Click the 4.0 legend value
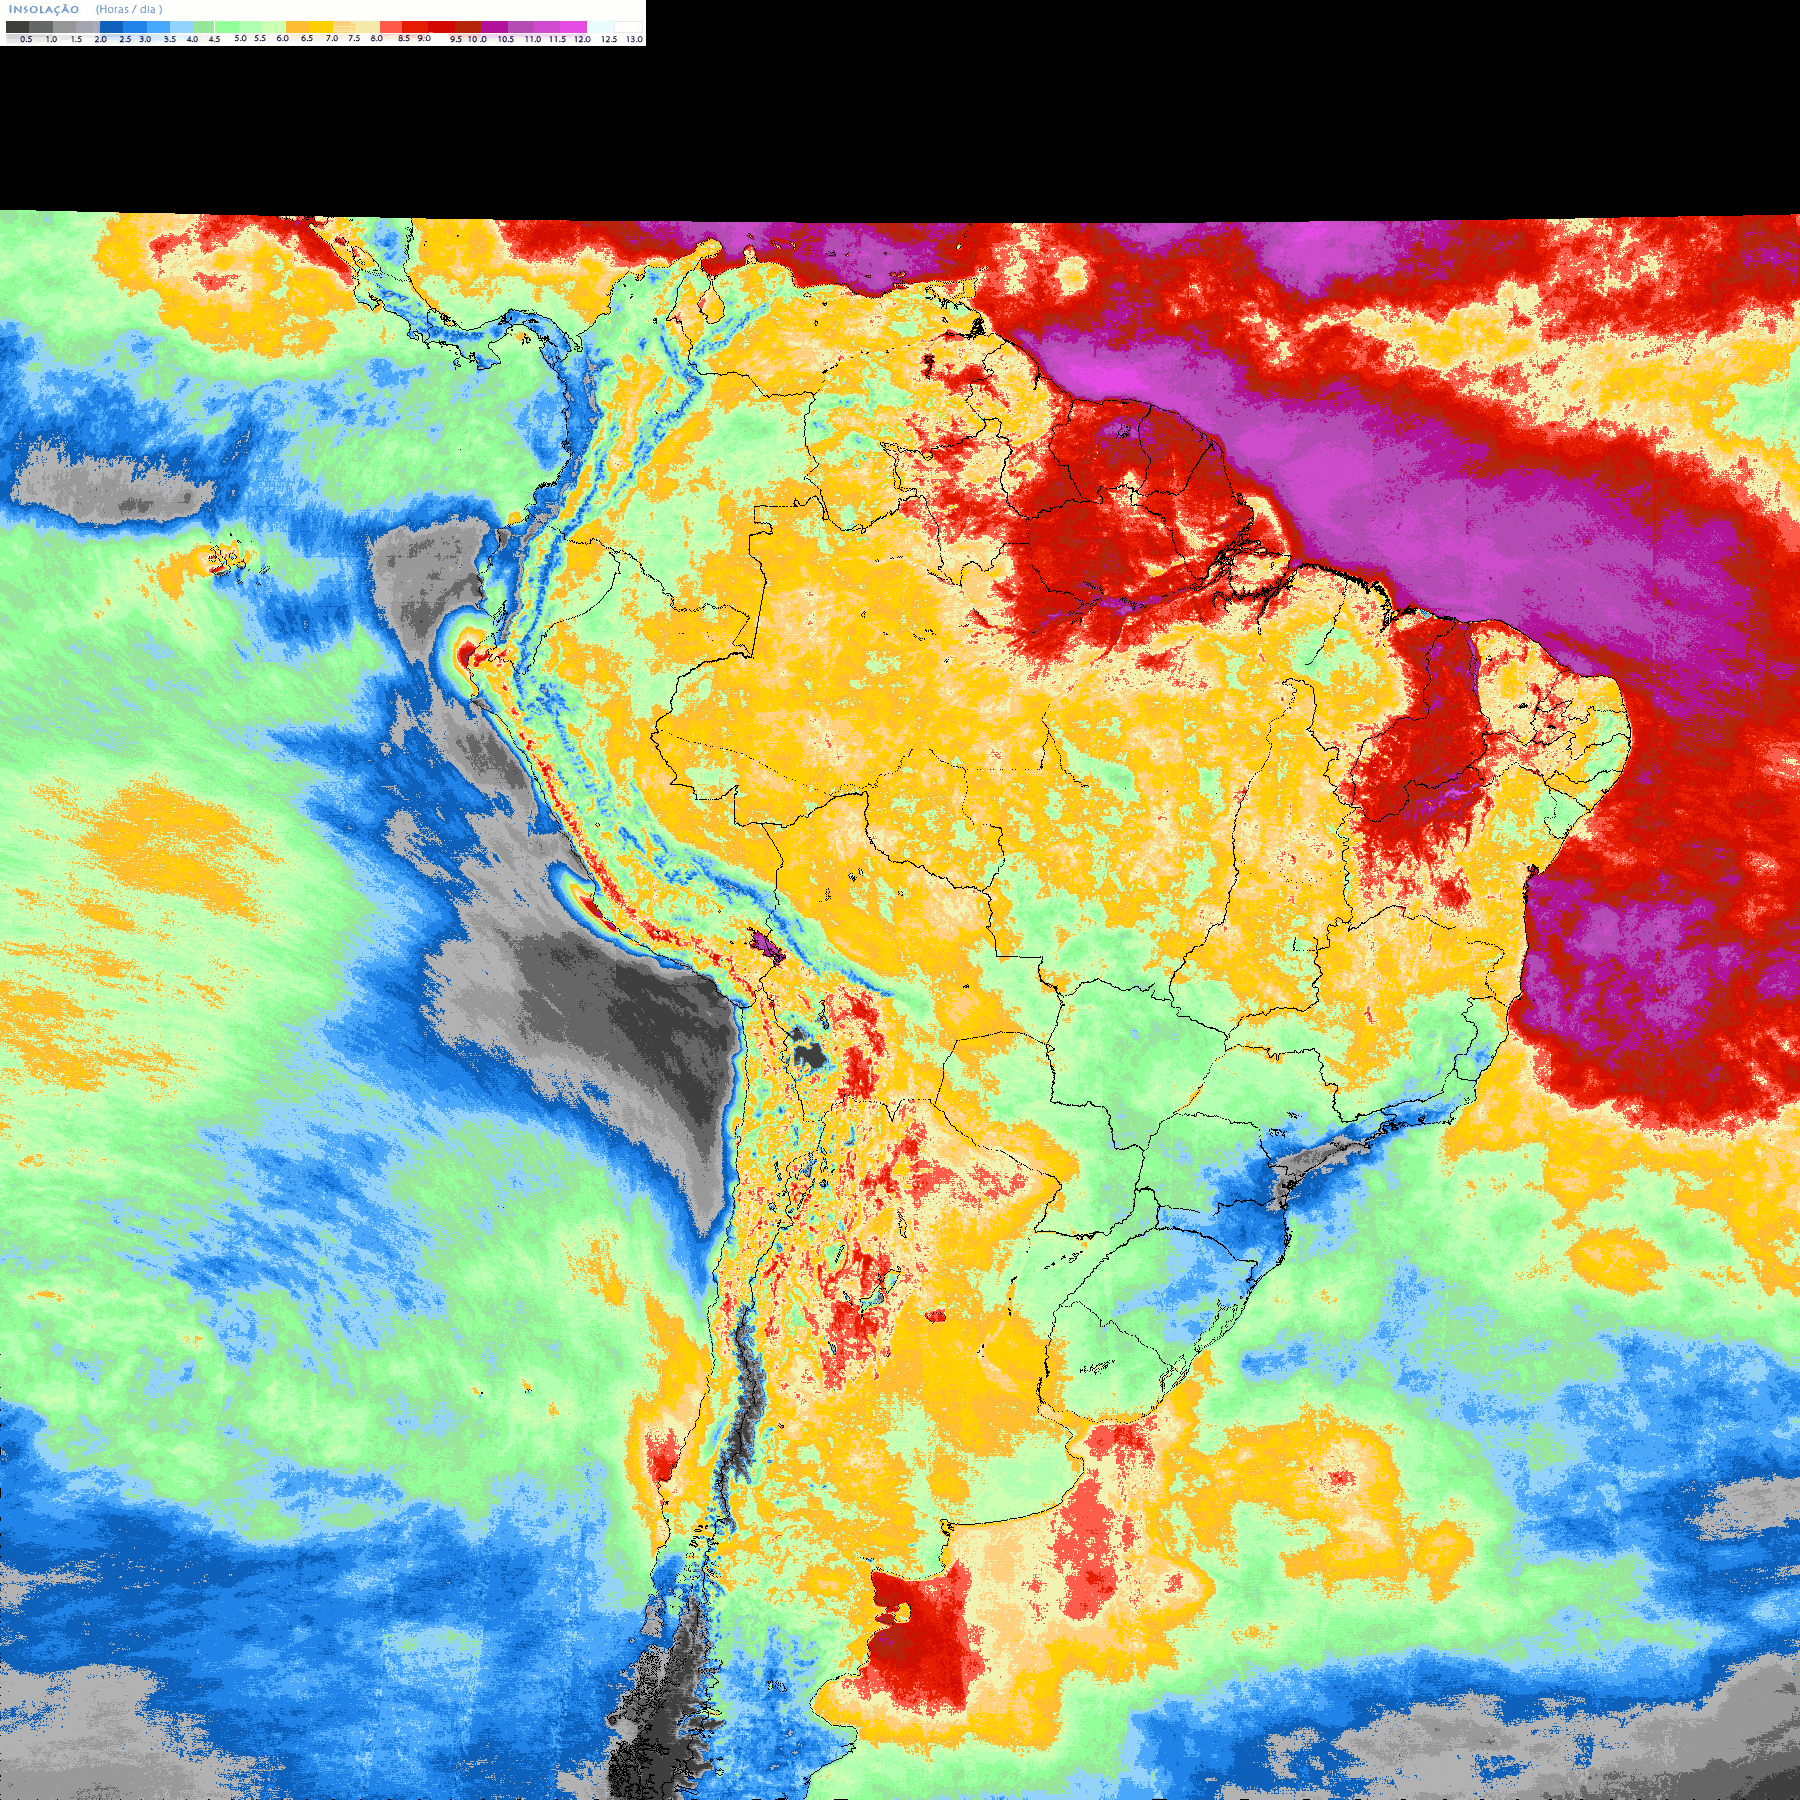The height and width of the screenshot is (1800, 1800). pos(192,39)
